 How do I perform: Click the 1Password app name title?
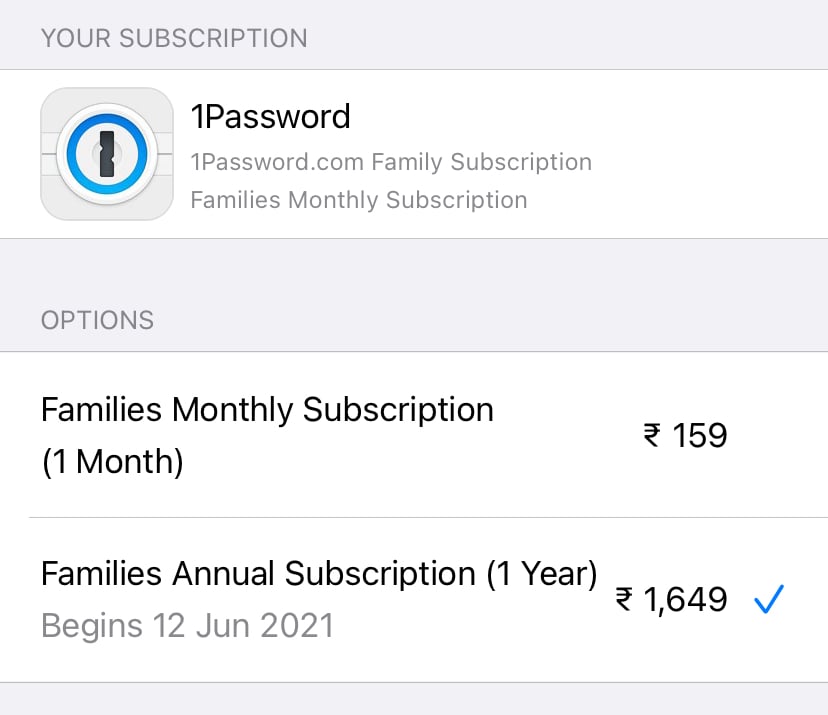point(270,117)
